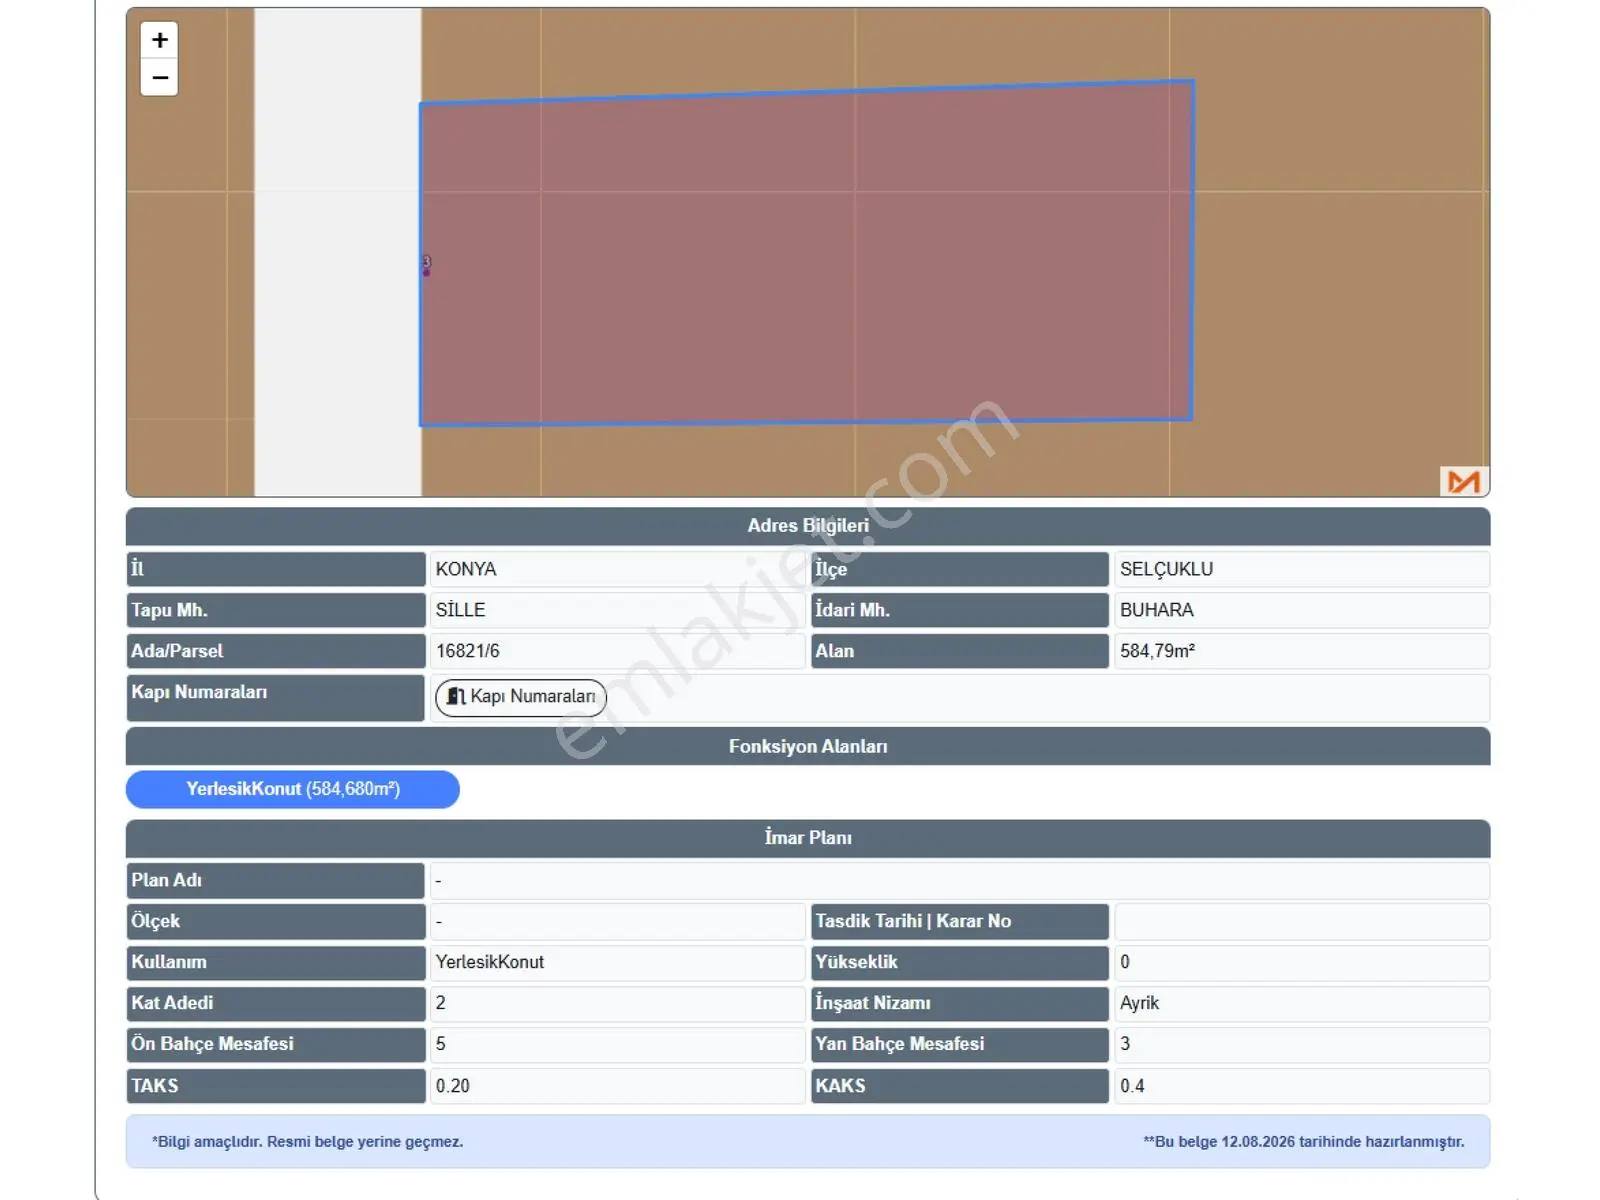Click the note 'Bilgi amaçlıdır. Resmi belge yerine geçmez.'
The width and height of the screenshot is (1600, 1200).
(307, 1142)
